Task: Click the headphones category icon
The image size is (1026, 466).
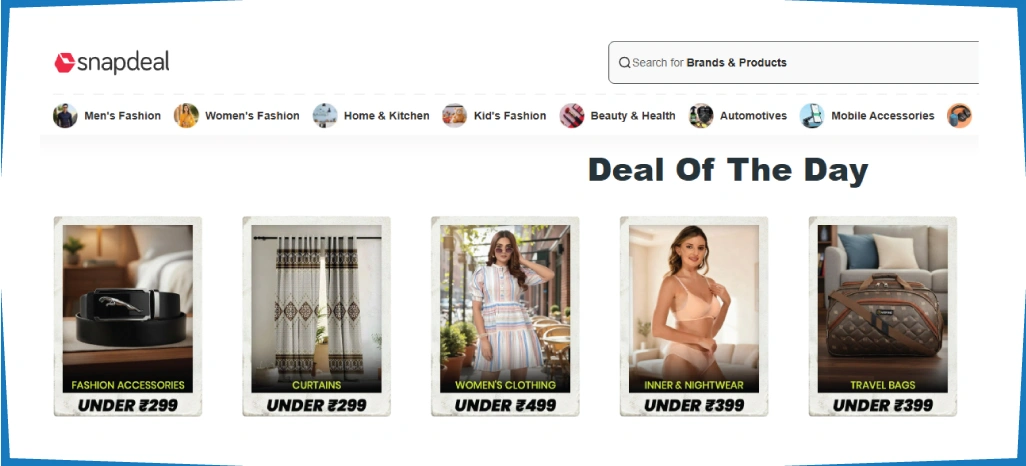Action: click(x=959, y=116)
